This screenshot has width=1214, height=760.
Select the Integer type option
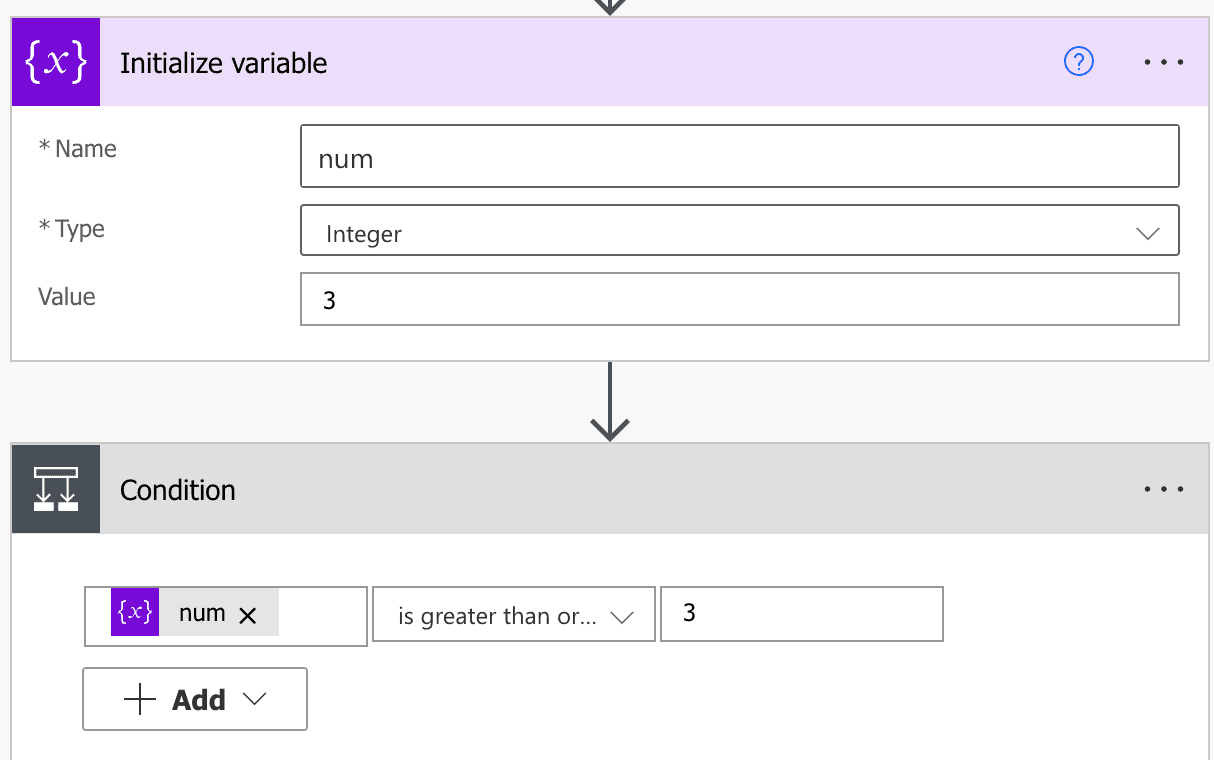point(363,233)
